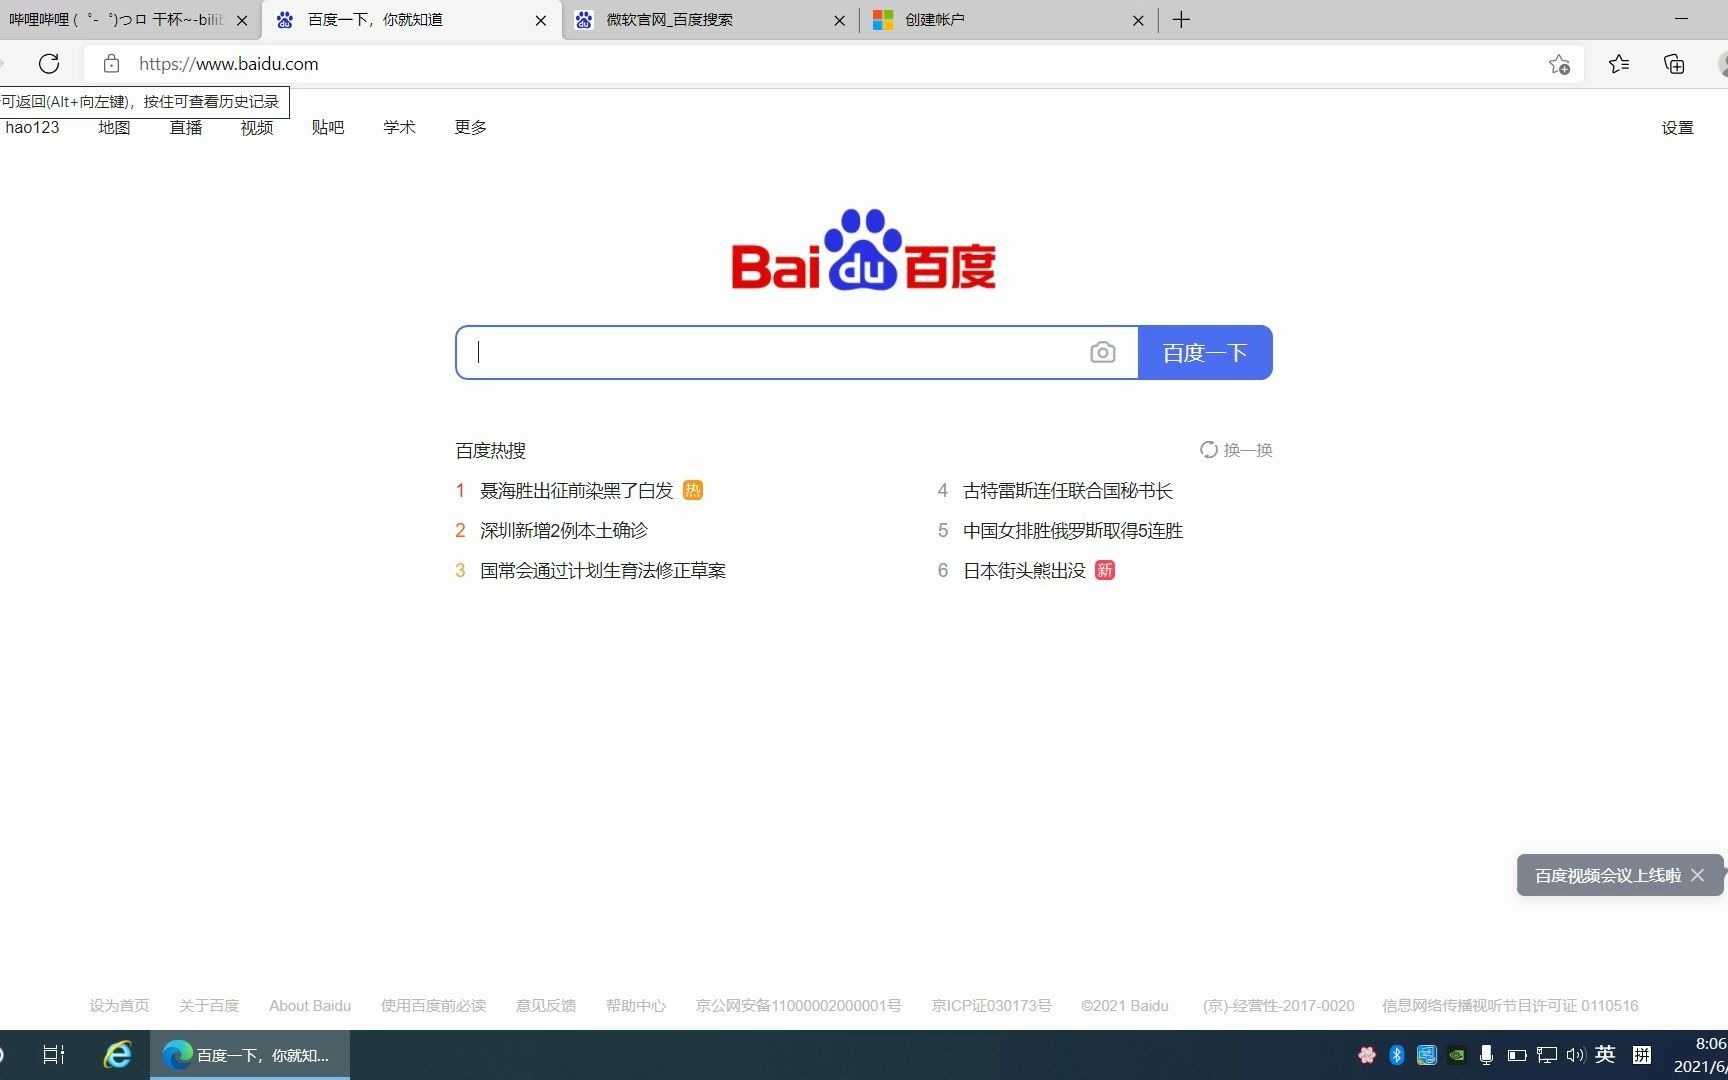Close the 创建帐户 tab

point(1138,20)
